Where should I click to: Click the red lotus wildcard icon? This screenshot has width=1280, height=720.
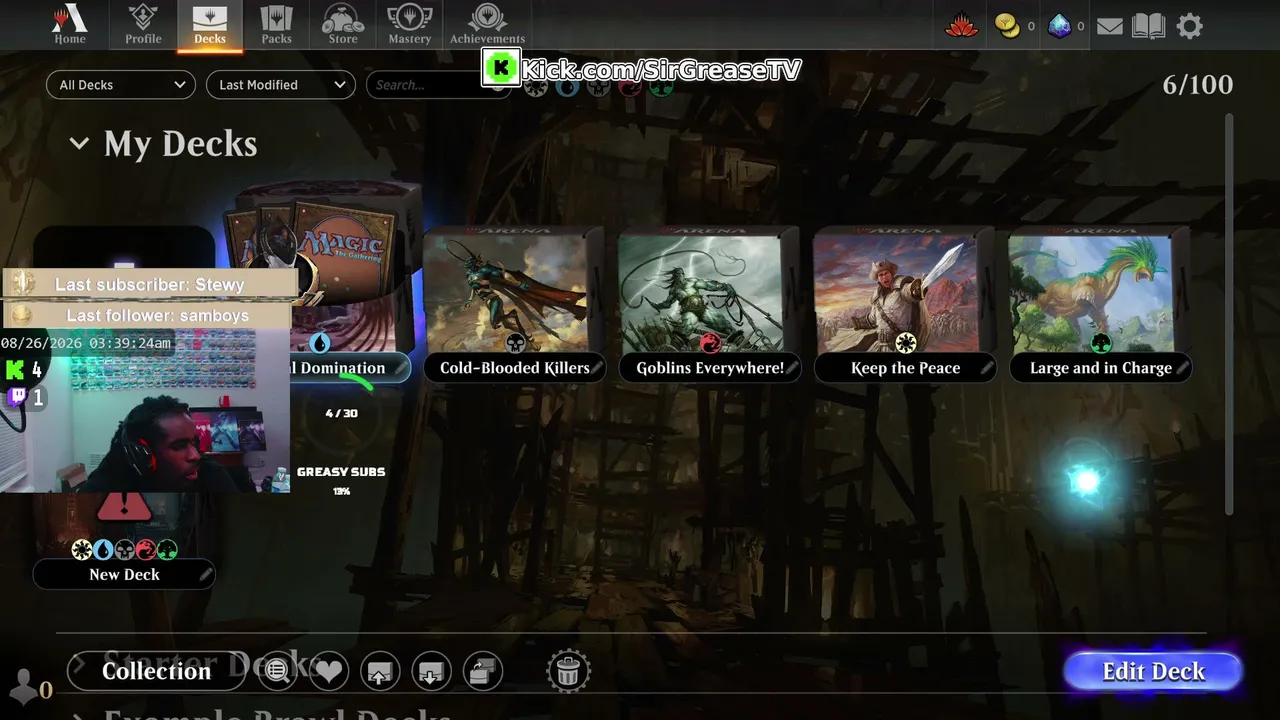point(961,26)
